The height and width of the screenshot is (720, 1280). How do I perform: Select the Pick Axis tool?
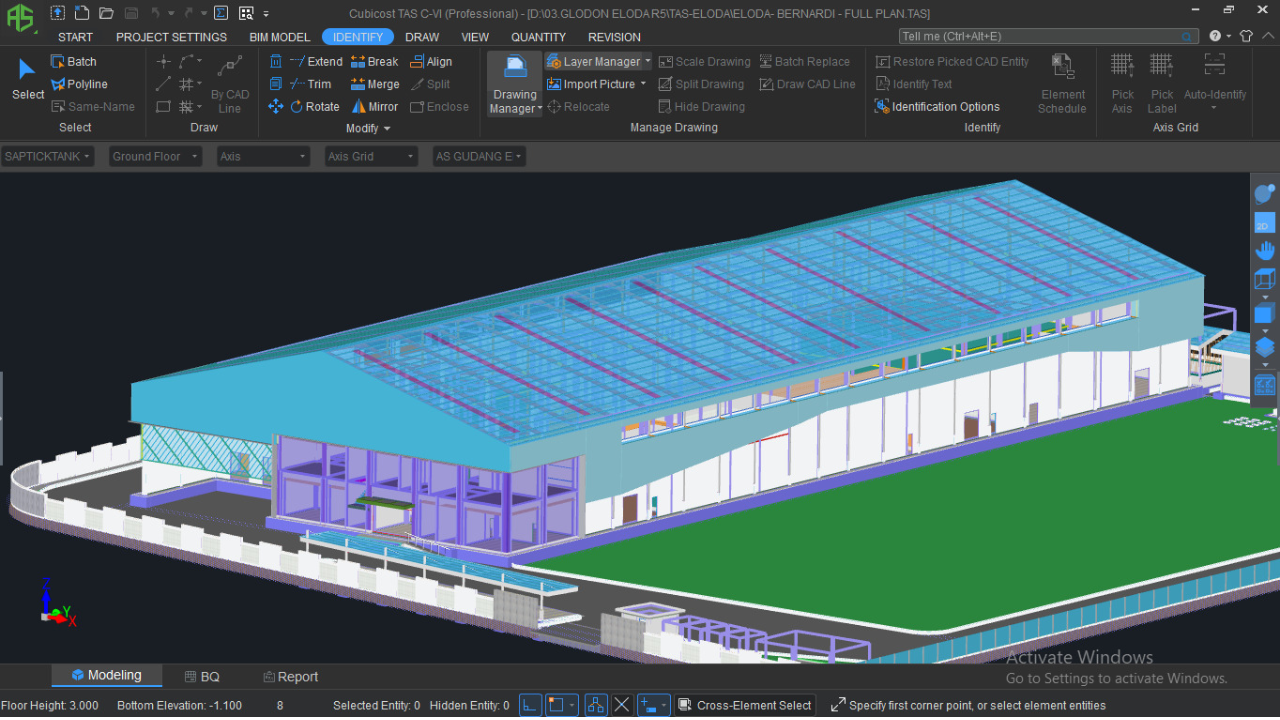(1122, 80)
